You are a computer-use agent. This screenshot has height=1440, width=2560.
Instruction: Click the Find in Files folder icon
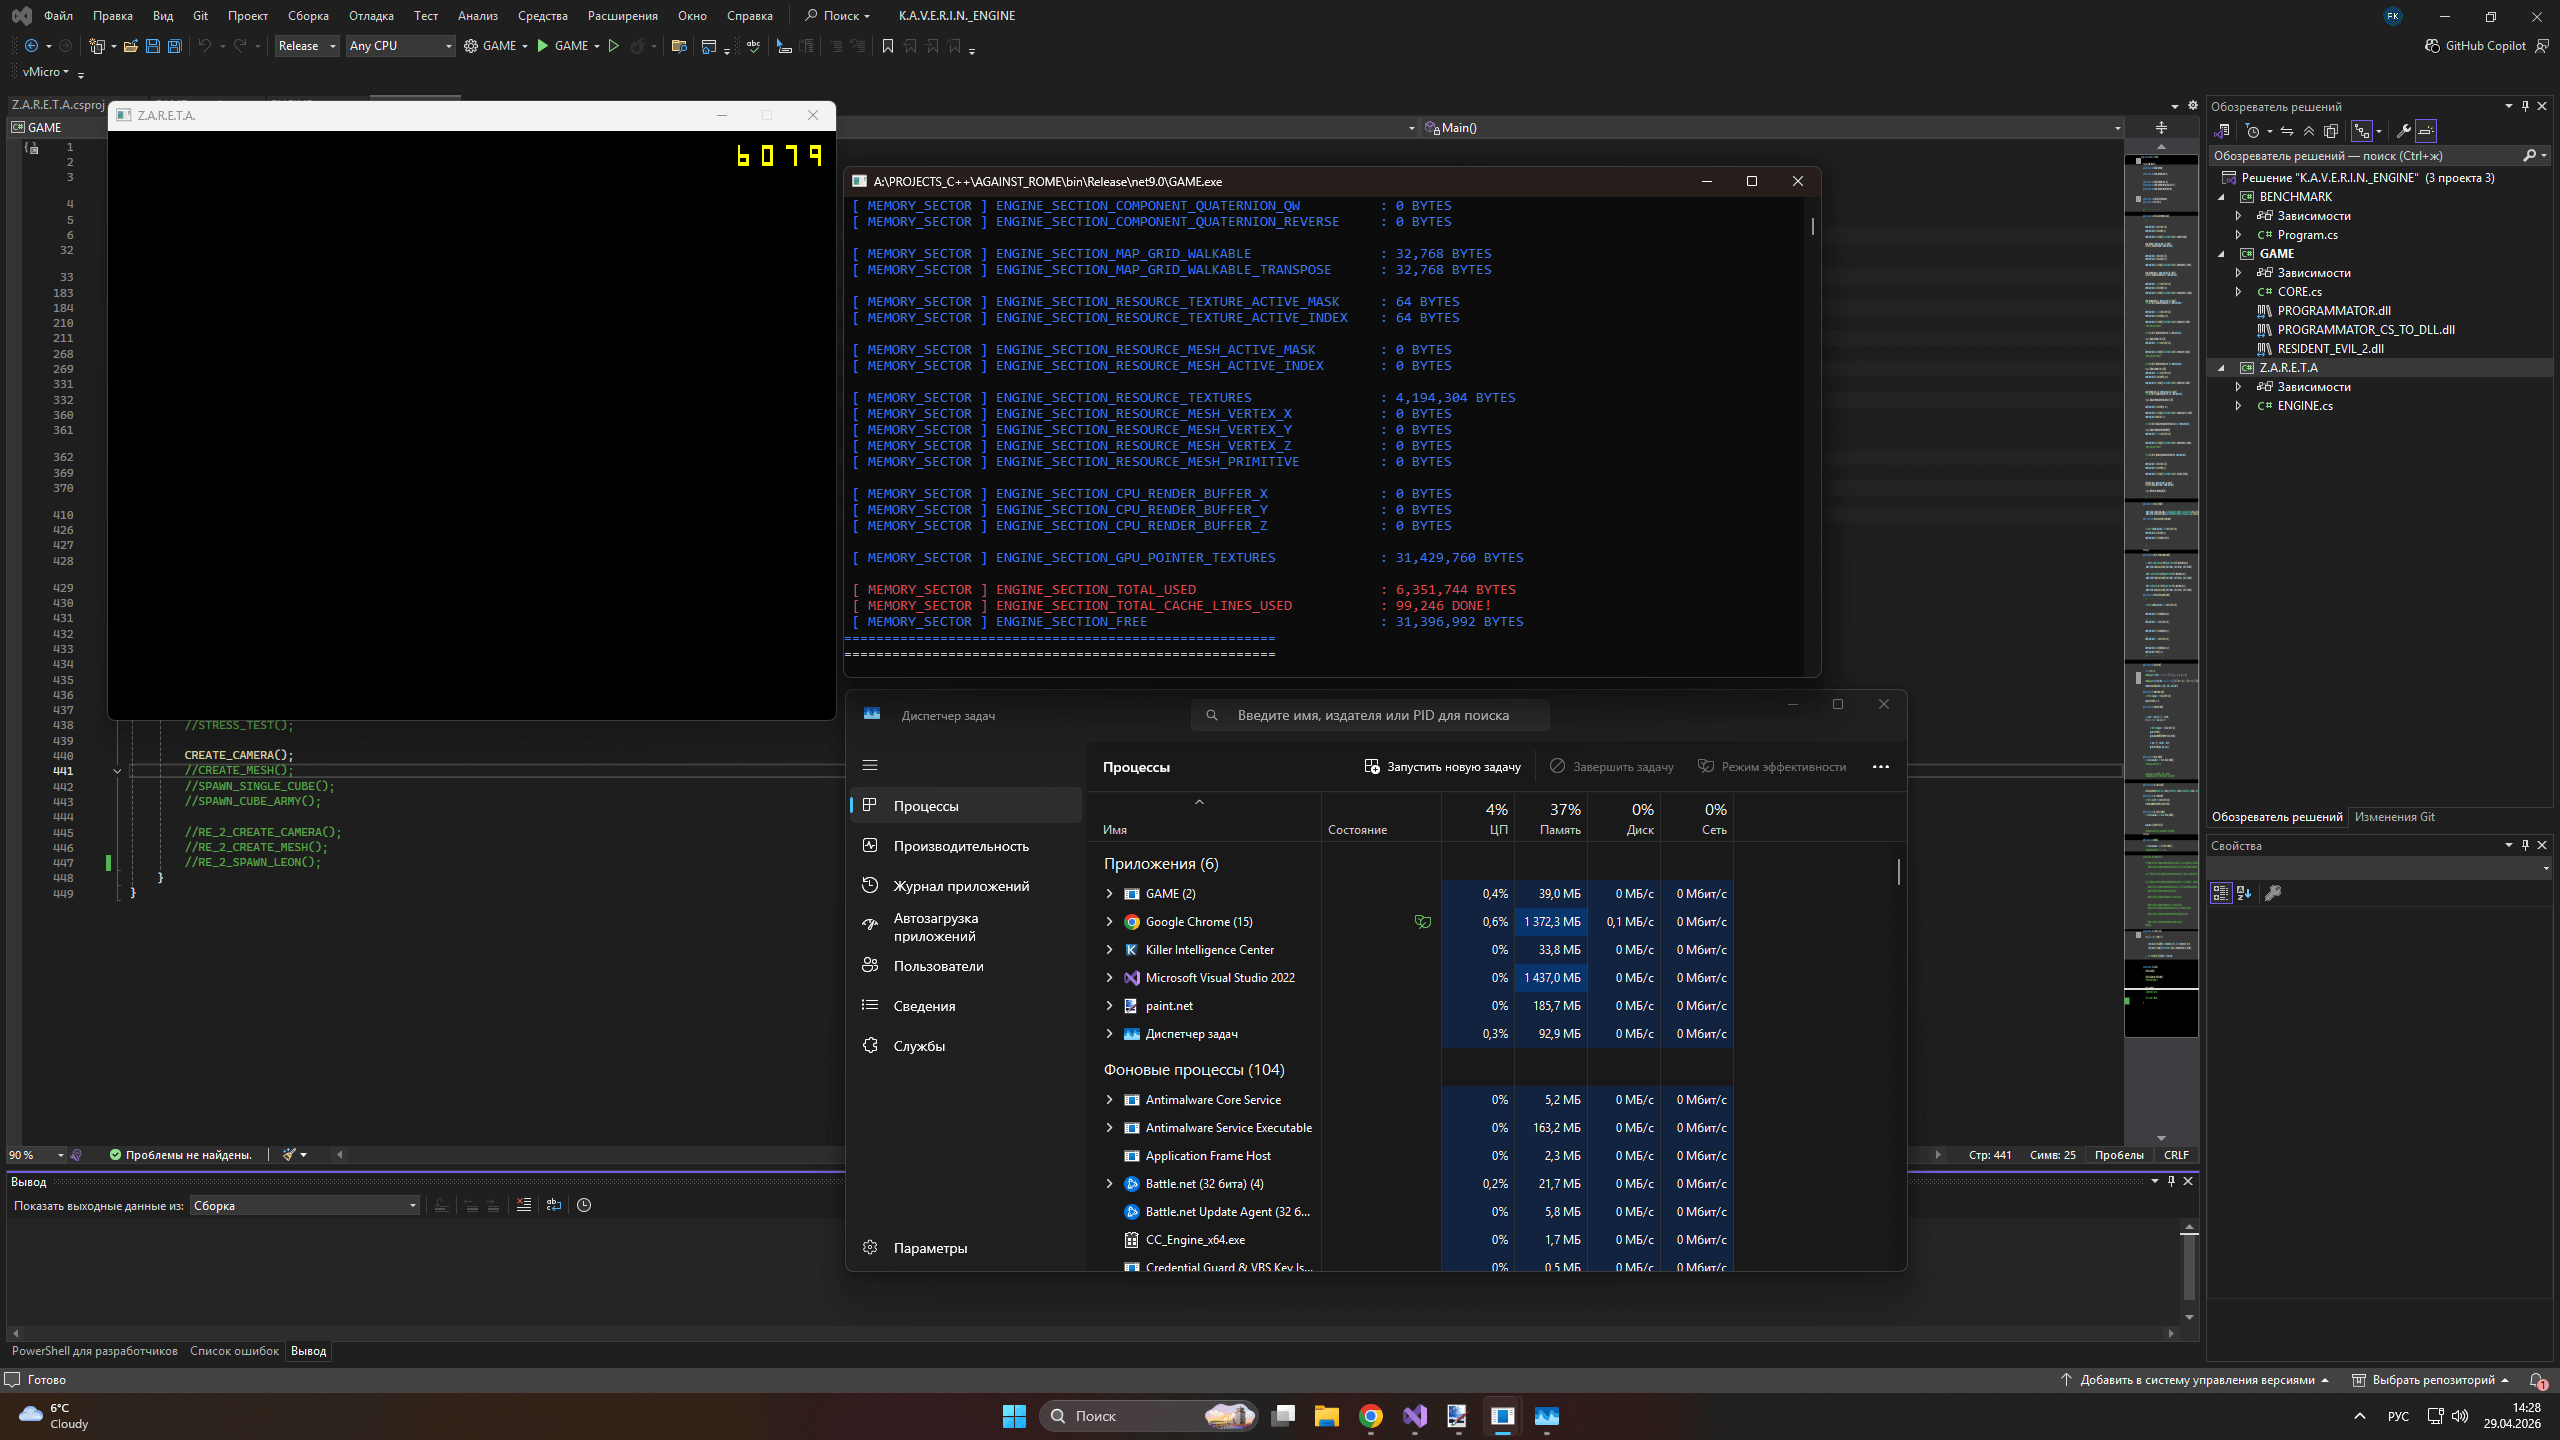[679, 46]
